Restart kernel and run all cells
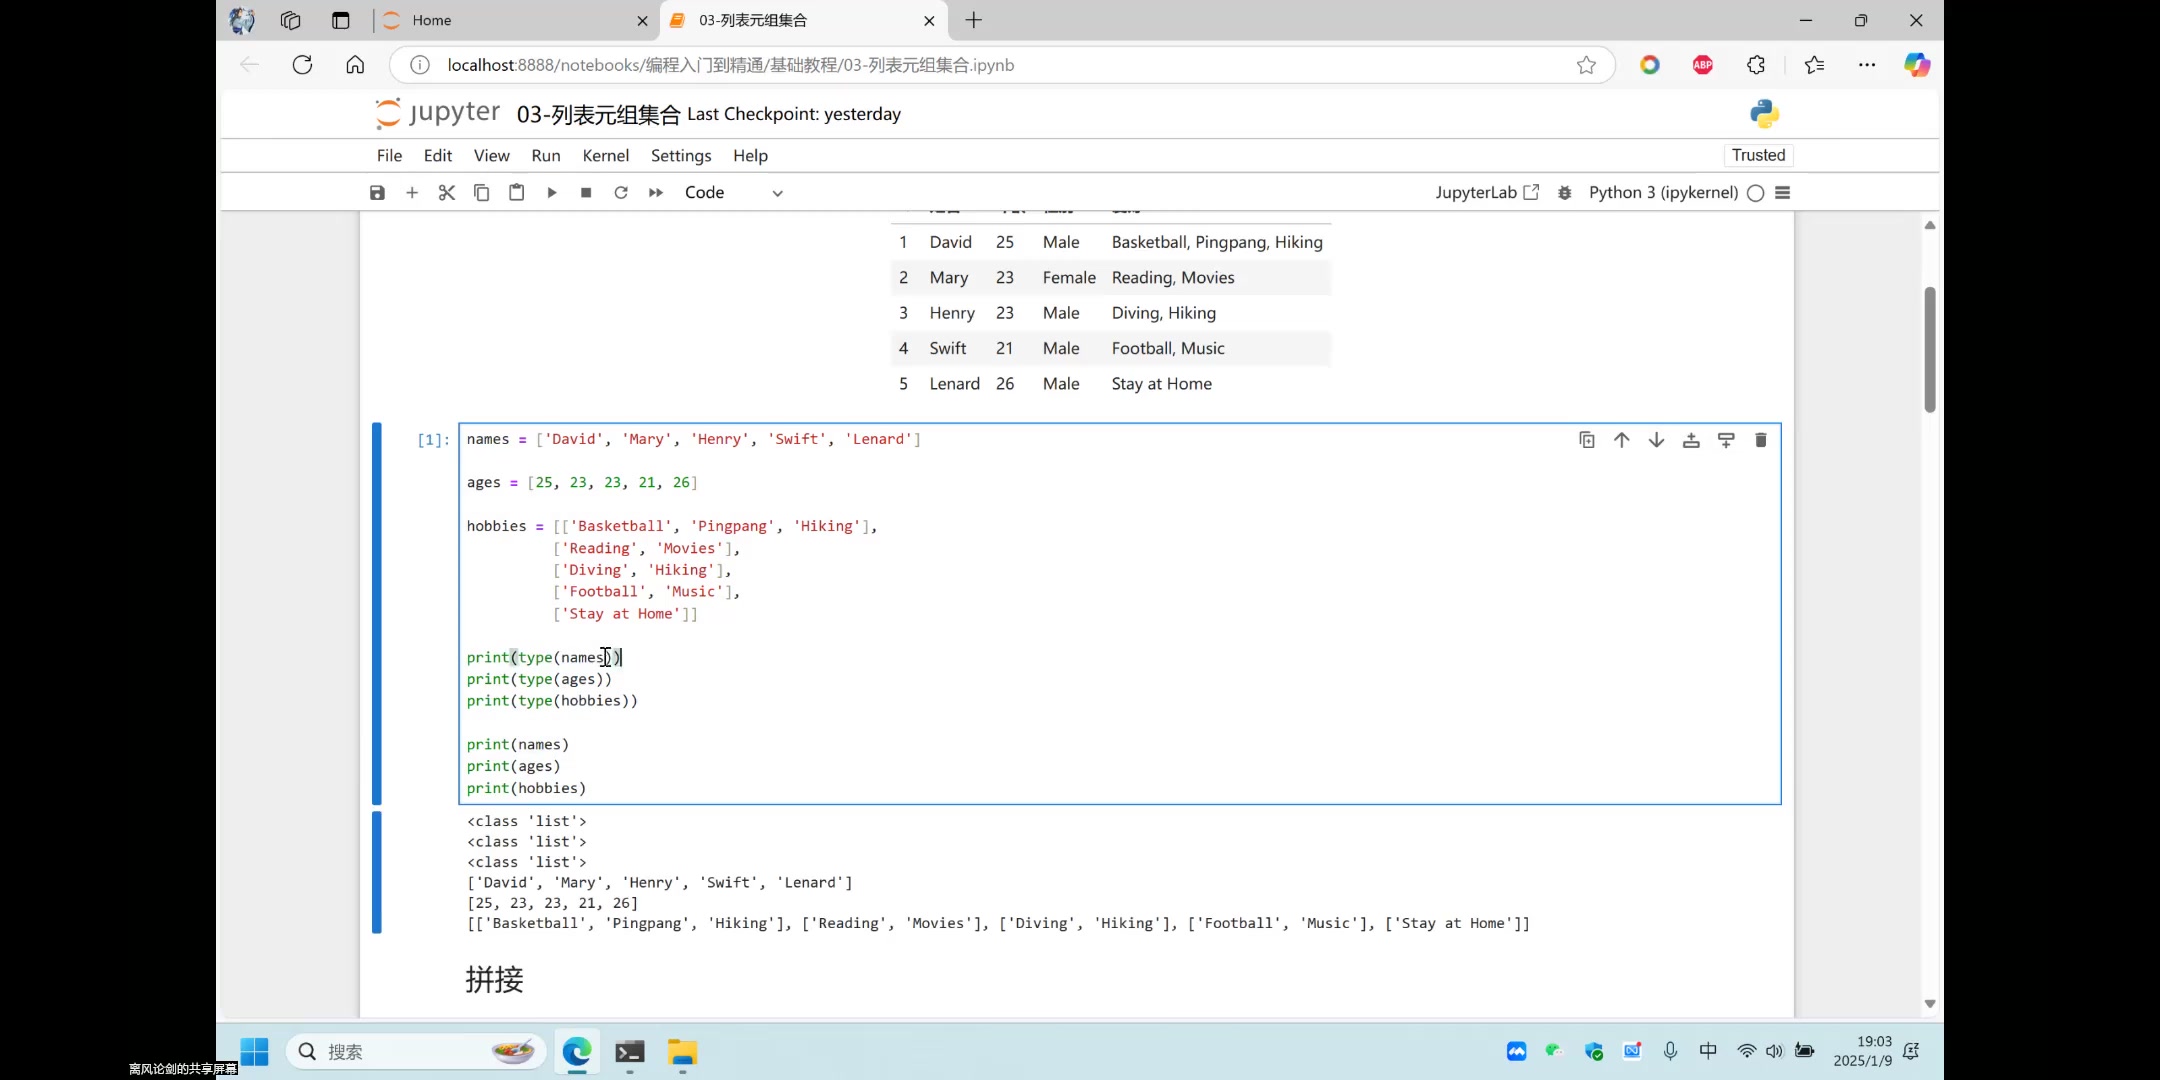The height and width of the screenshot is (1080, 2160). (x=656, y=193)
